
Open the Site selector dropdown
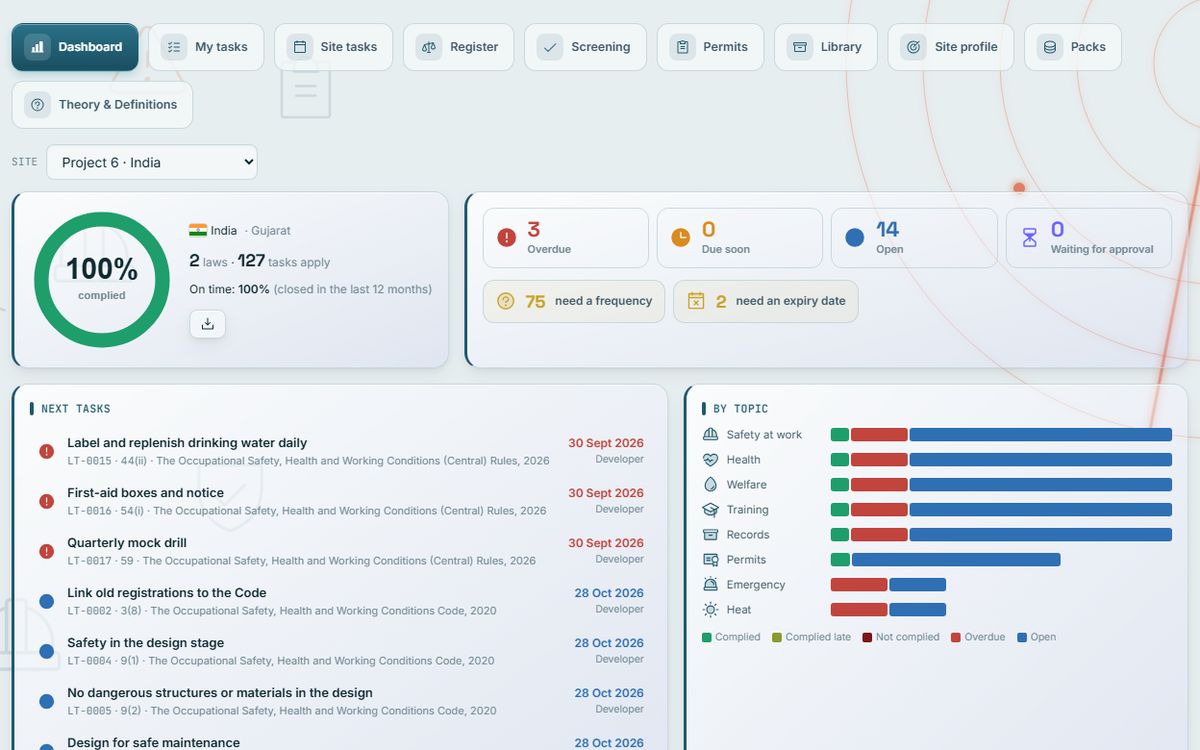tap(152, 162)
